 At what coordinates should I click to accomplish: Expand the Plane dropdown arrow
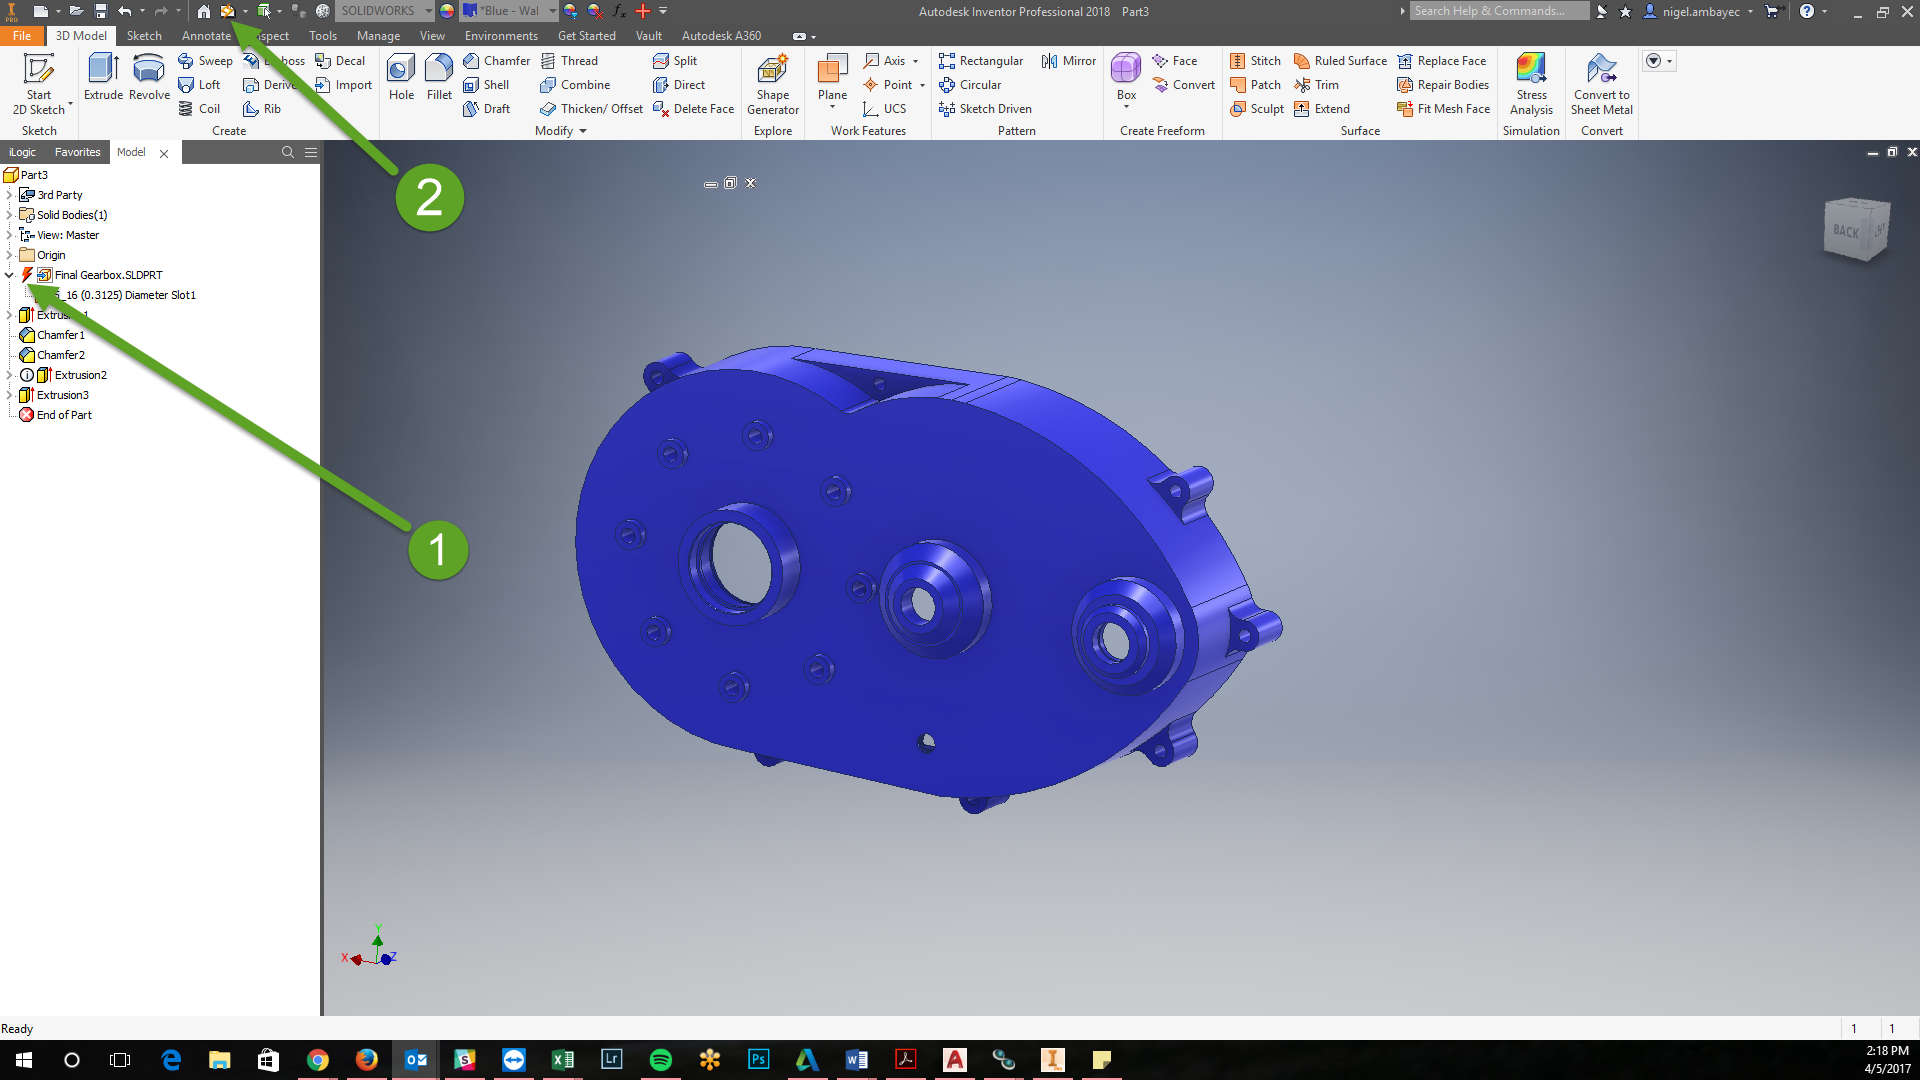tap(832, 105)
